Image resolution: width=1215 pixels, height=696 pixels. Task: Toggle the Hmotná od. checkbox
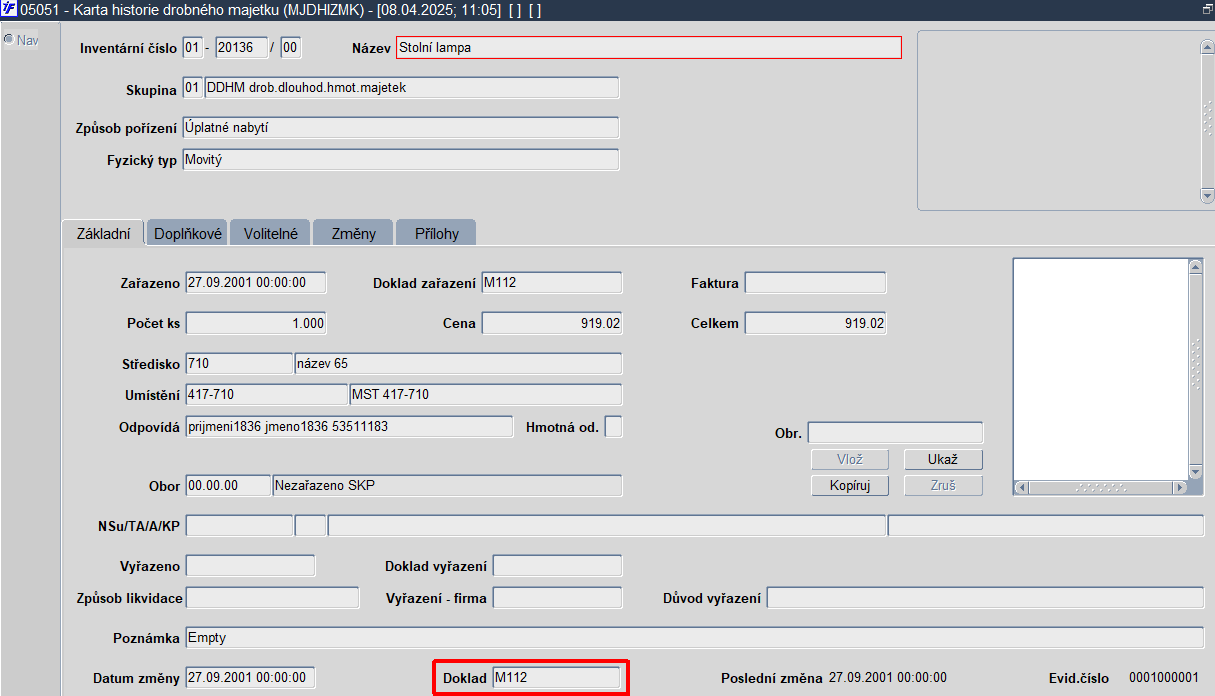[x=614, y=427]
